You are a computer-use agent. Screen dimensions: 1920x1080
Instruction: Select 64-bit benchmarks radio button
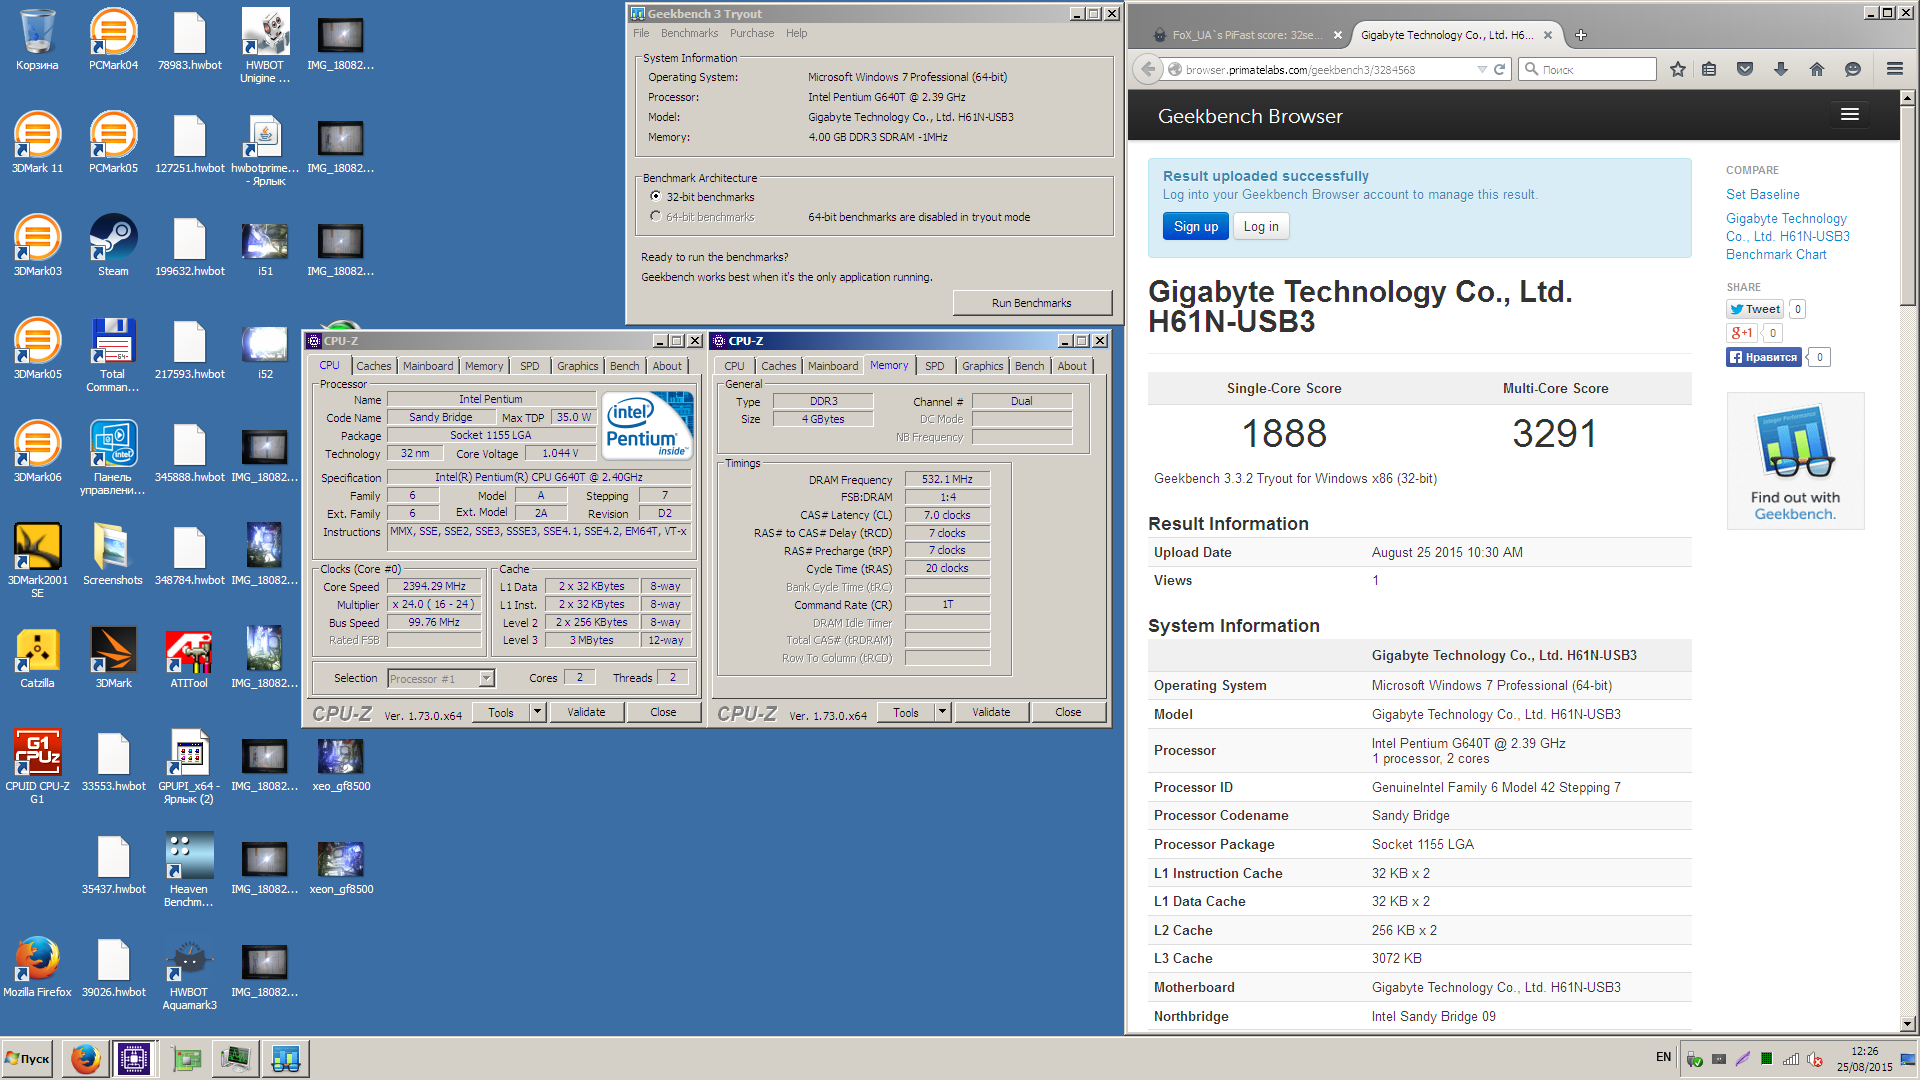point(656,216)
